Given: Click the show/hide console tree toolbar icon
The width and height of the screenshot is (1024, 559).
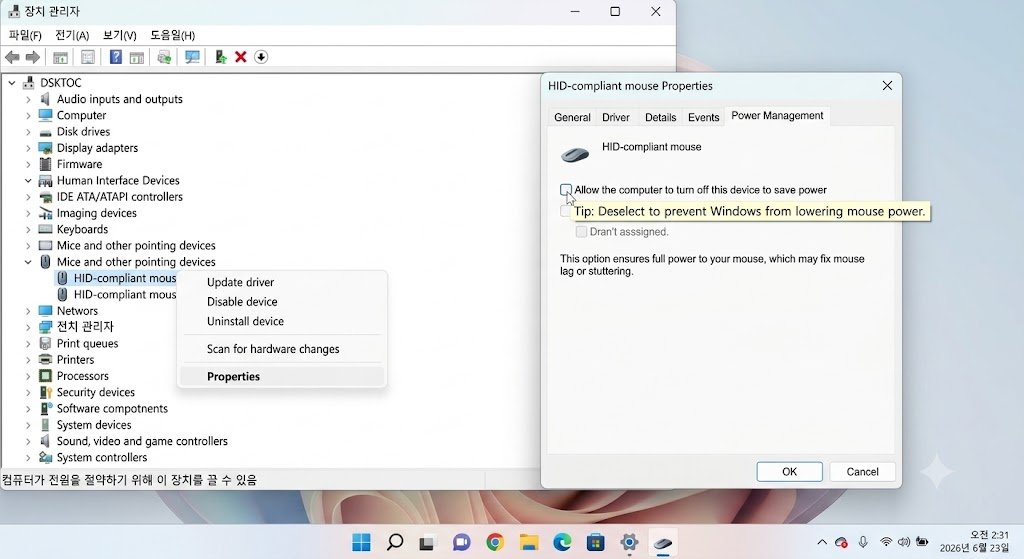Looking at the screenshot, I should [60, 57].
